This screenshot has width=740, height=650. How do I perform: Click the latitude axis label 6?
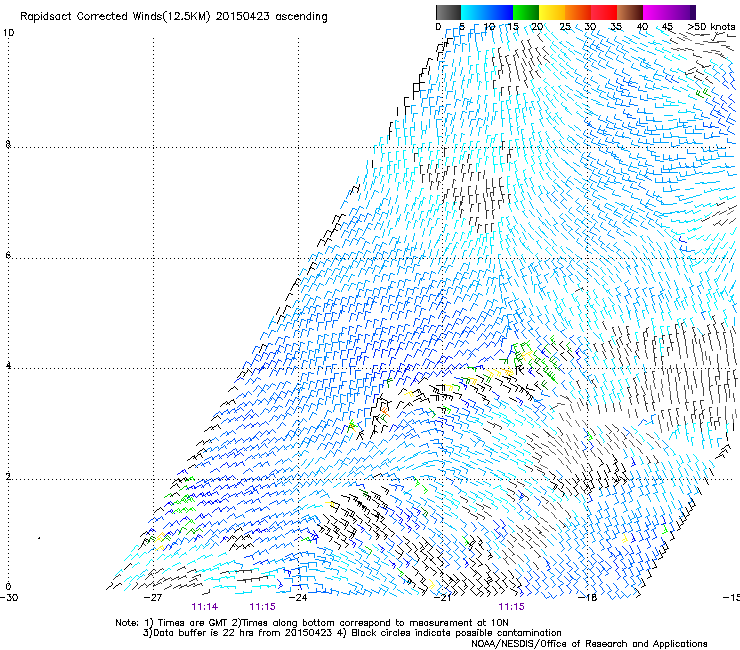point(8,255)
